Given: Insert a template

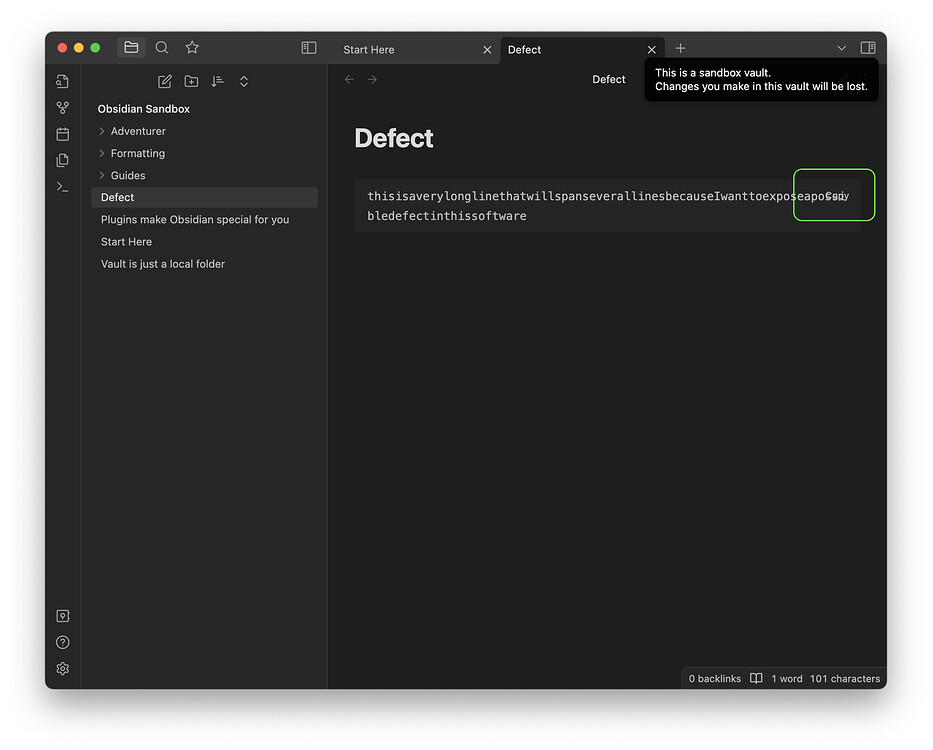Looking at the screenshot, I should coord(62,160).
